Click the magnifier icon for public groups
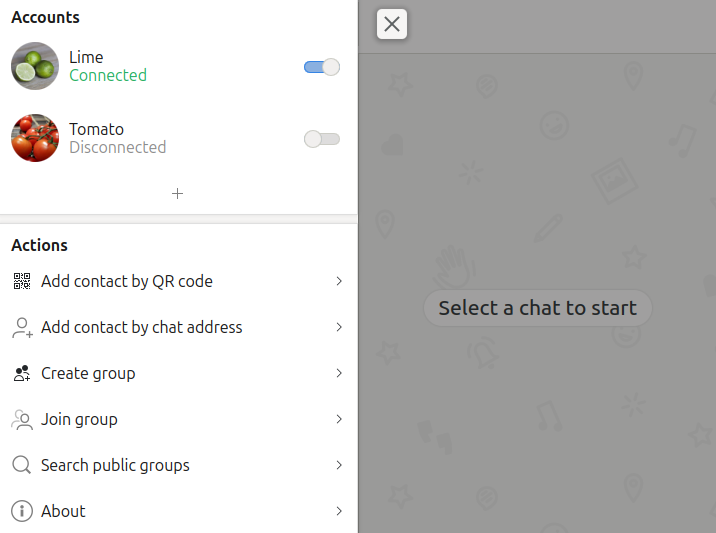Viewport: 716px width, 533px height. click(22, 465)
